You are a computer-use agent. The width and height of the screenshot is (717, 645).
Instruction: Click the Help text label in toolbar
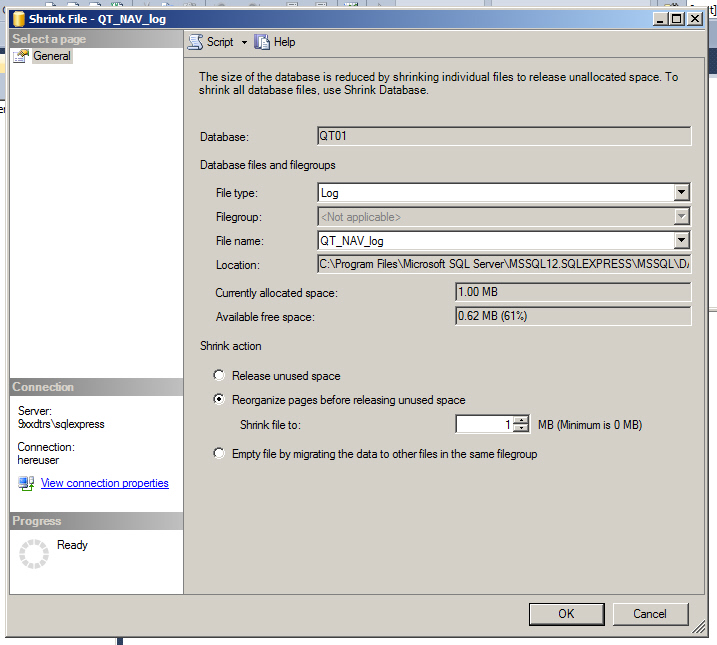tap(285, 42)
